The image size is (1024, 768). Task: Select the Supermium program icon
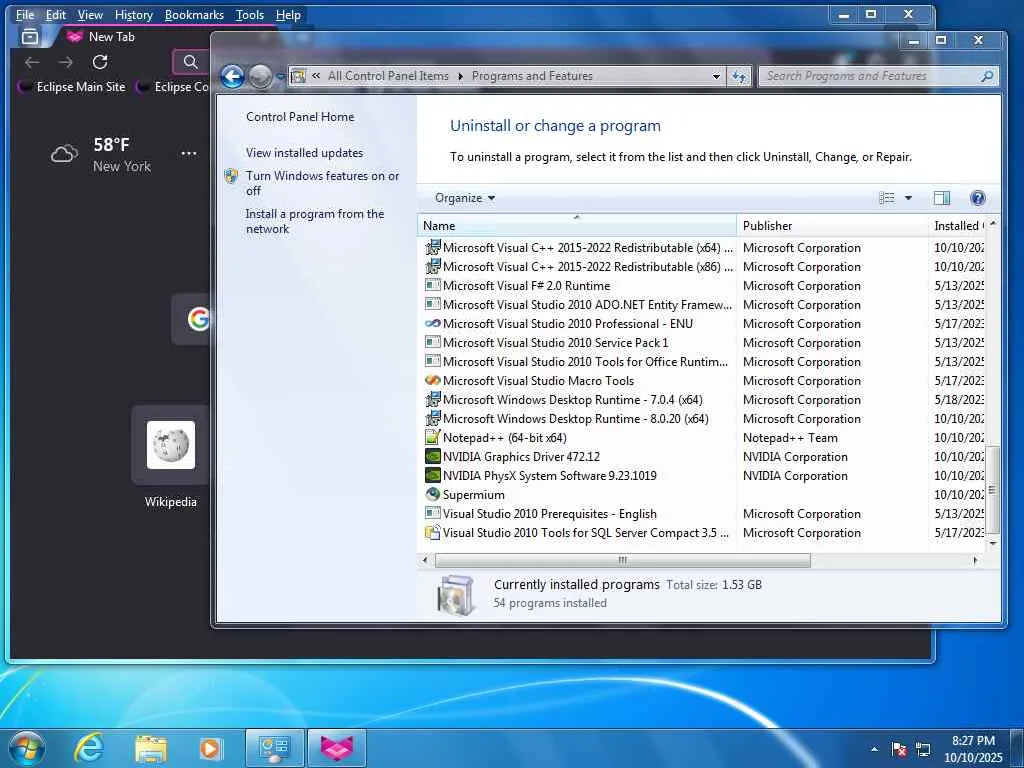(x=432, y=494)
